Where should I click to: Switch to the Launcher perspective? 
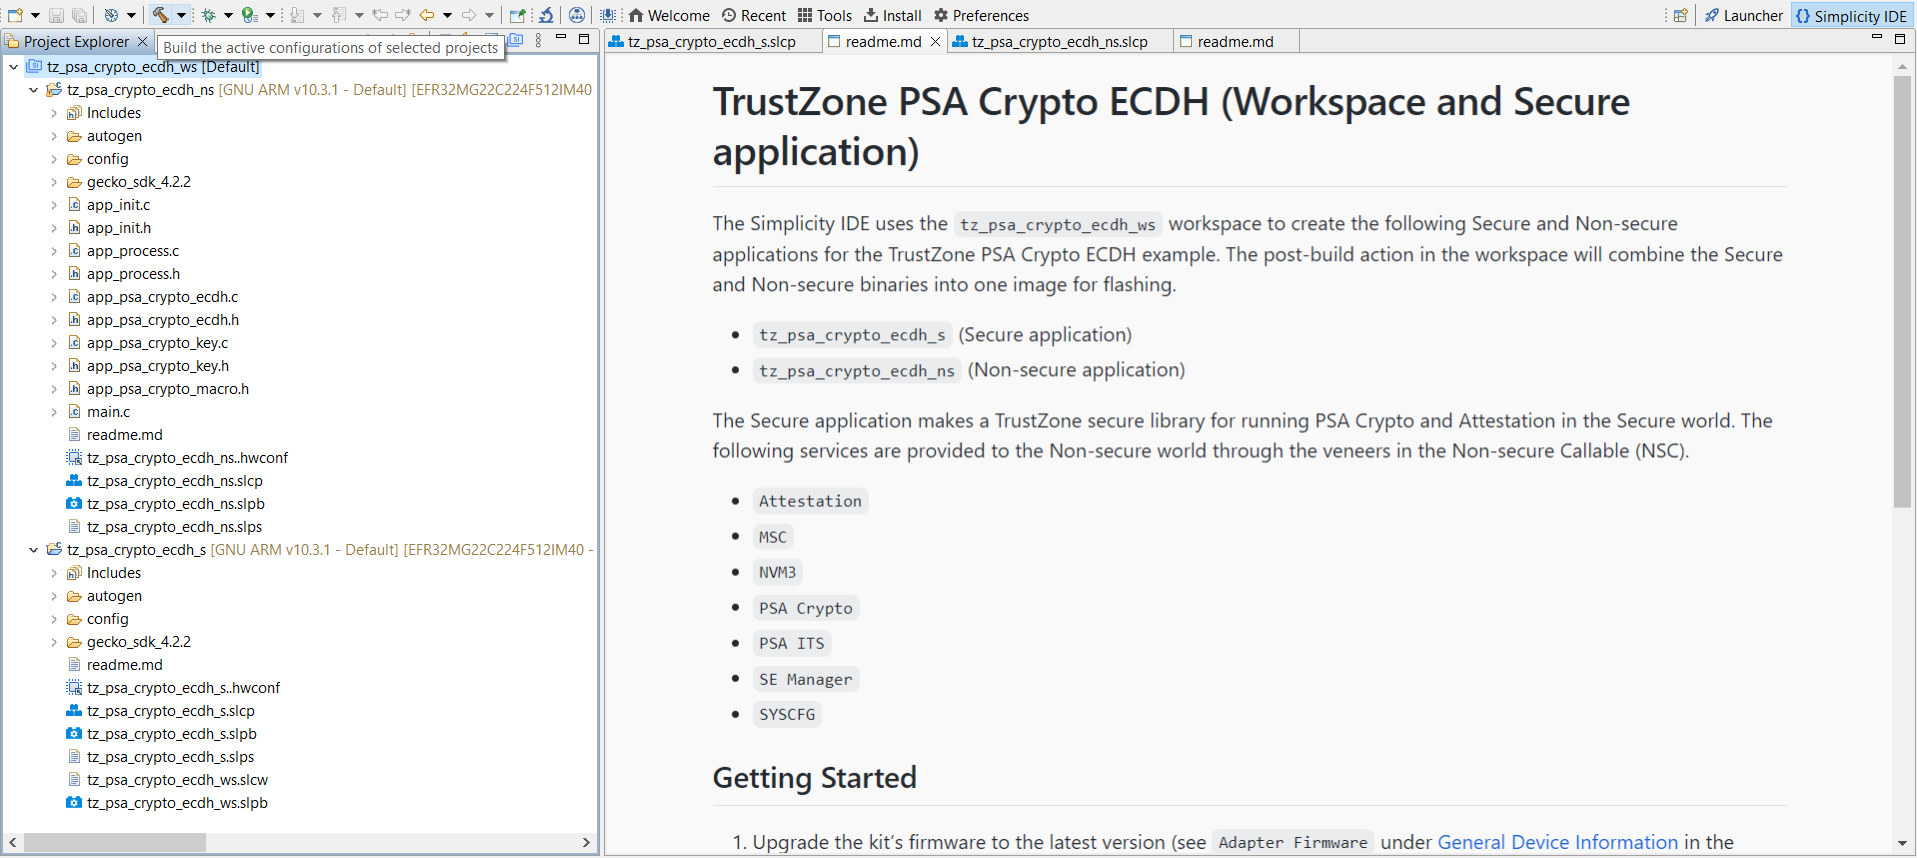click(1743, 15)
